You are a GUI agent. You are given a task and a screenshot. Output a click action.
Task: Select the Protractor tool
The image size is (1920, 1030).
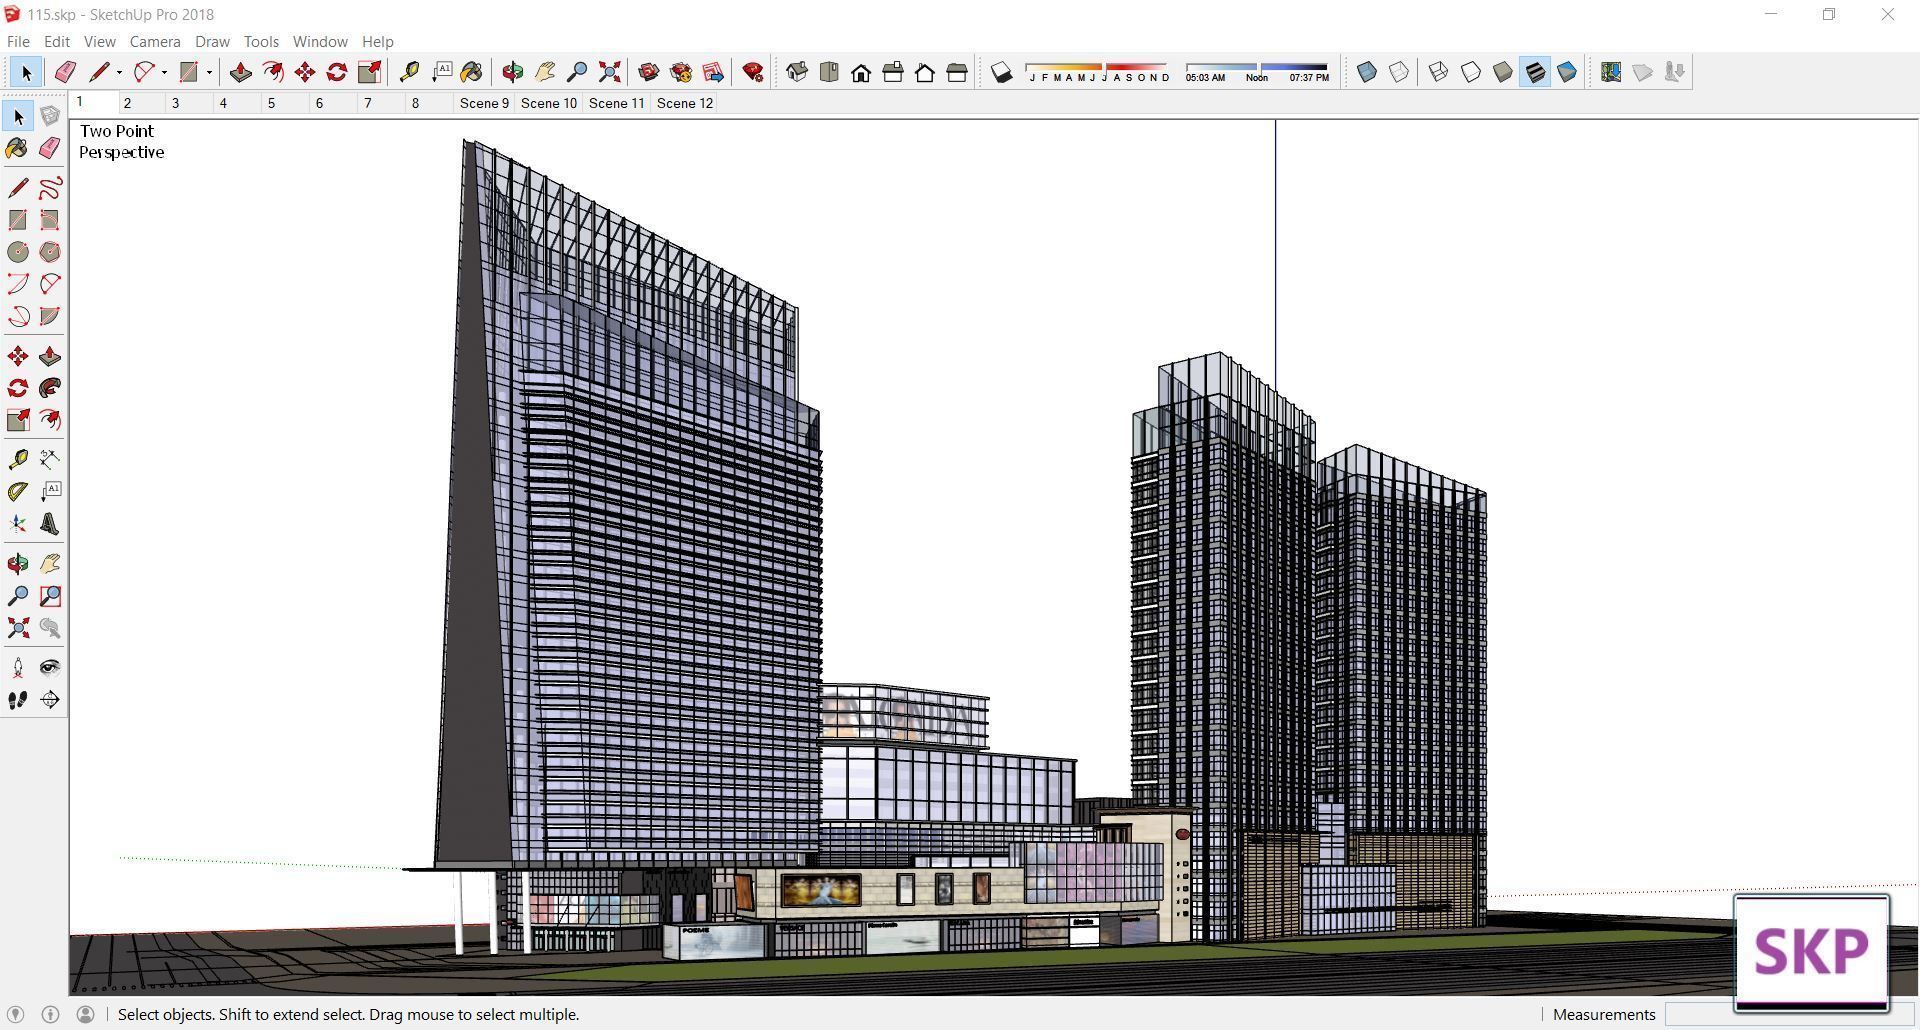click(x=18, y=491)
